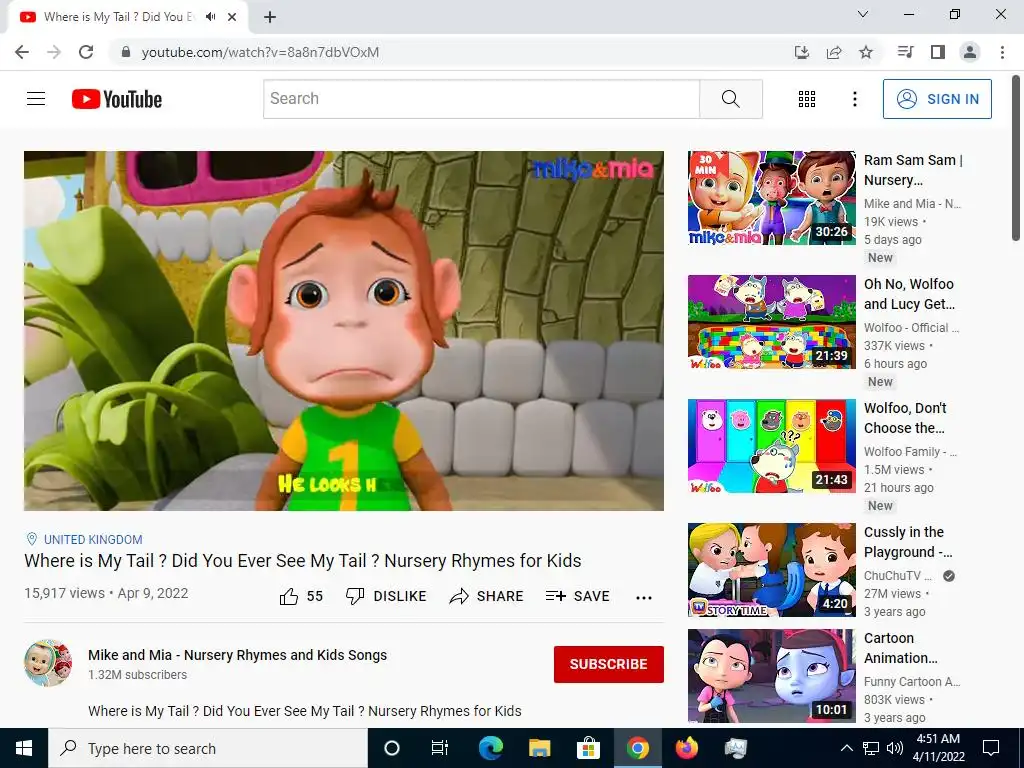Open volume control in tray
The width and height of the screenshot is (1024, 768).
(x=895, y=748)
